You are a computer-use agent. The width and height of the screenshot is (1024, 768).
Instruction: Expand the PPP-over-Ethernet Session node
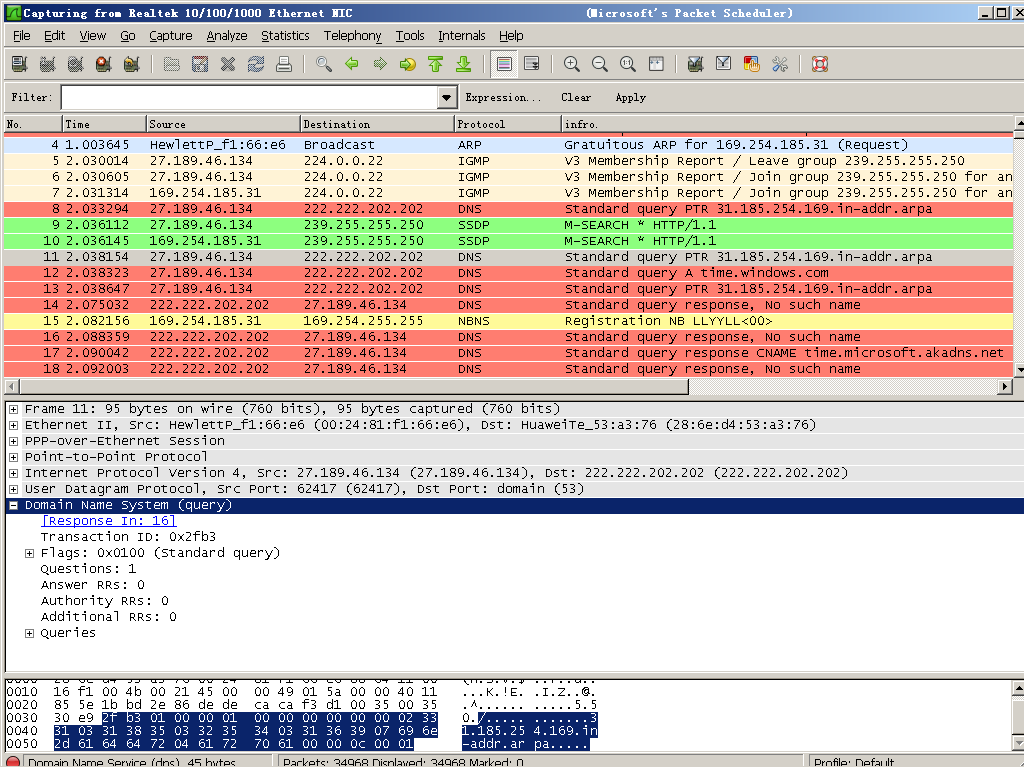(13, 441)
